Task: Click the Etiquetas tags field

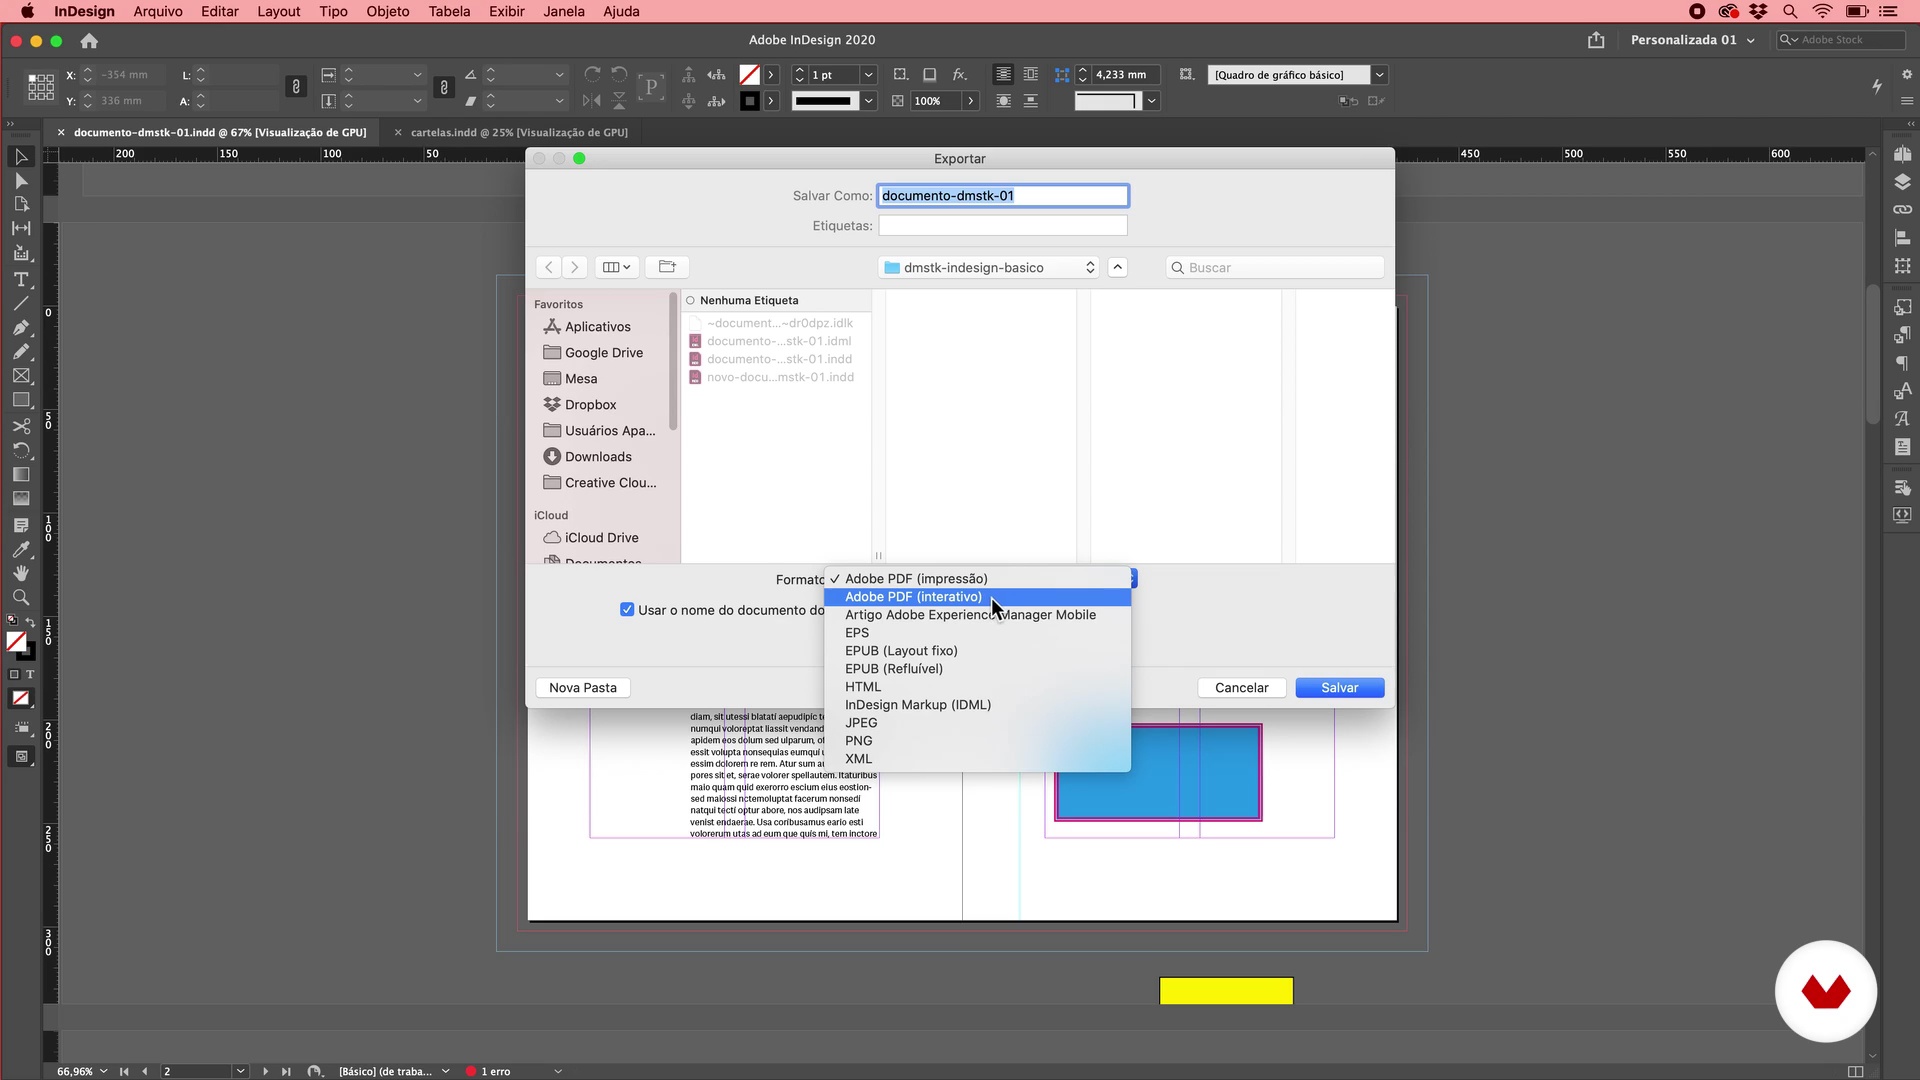Action: tap(1003, 226)
